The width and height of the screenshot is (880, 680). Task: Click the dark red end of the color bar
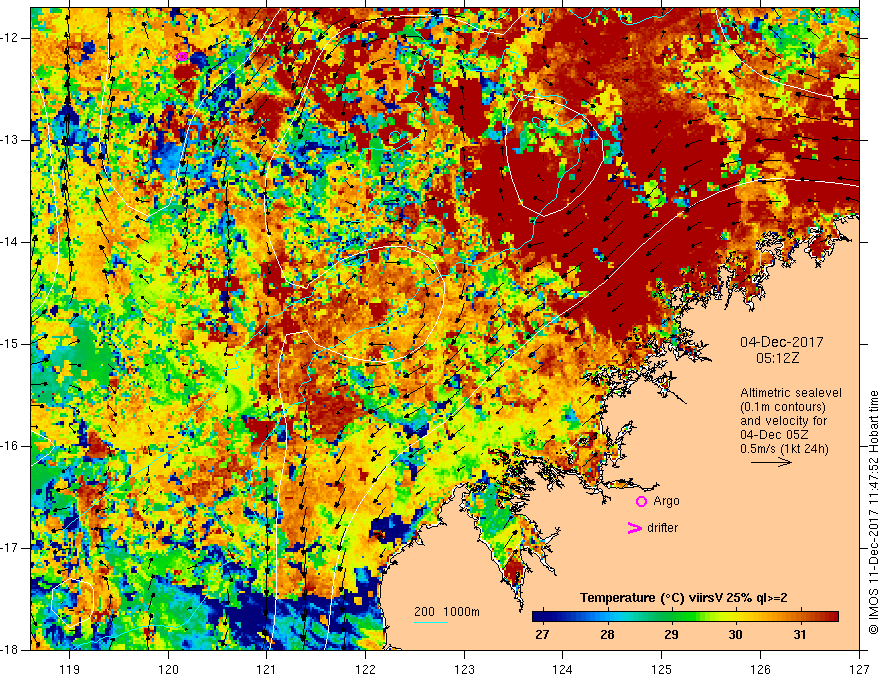point(833,617)
